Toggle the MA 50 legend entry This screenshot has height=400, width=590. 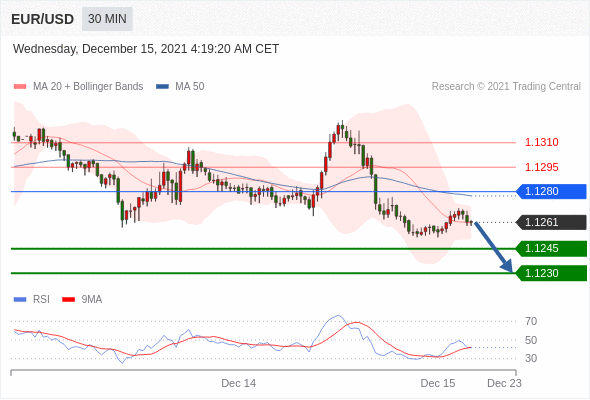pos(180,87)
